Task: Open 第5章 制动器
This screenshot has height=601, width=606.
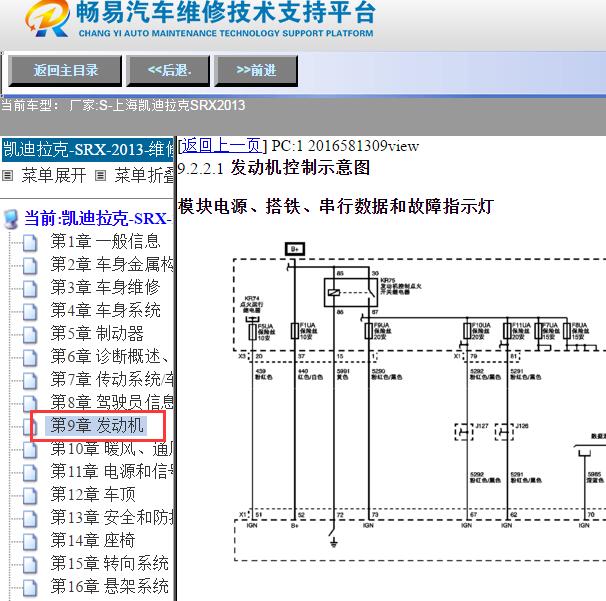Action: coord(97,334)
